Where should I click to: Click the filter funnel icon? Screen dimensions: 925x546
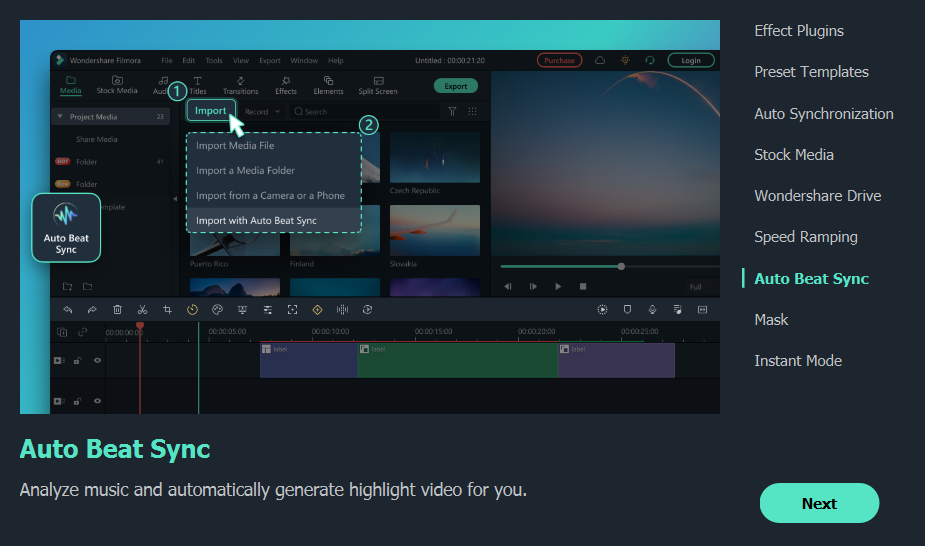pyautogui.click(x=452, y=111)
